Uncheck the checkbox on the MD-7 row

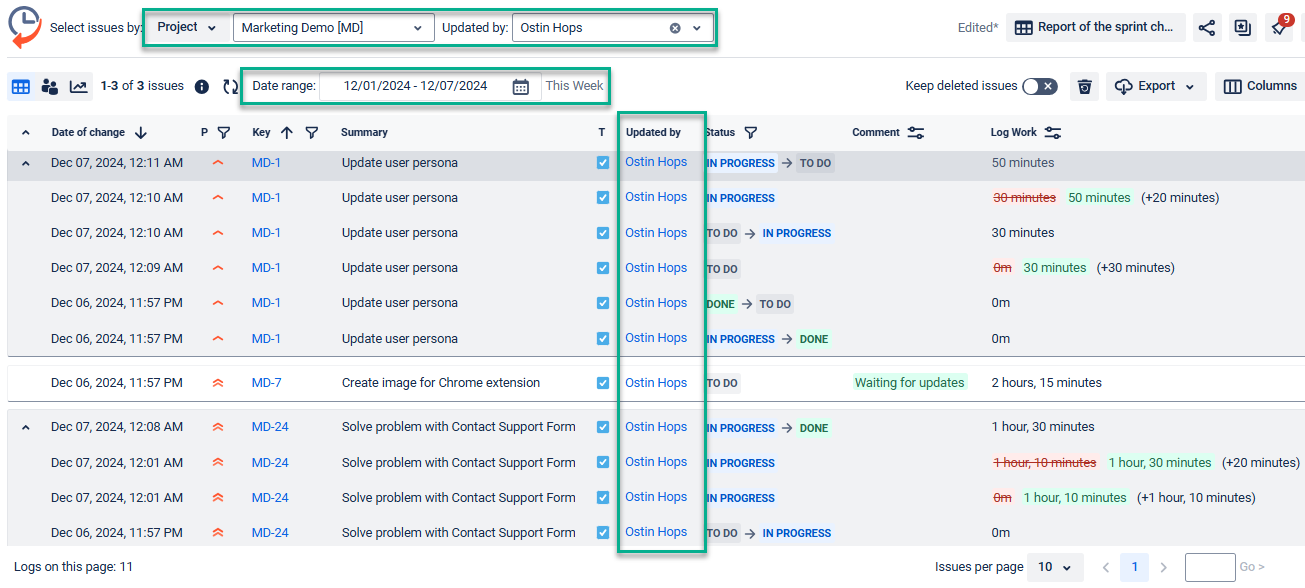(x=602, y=382)
